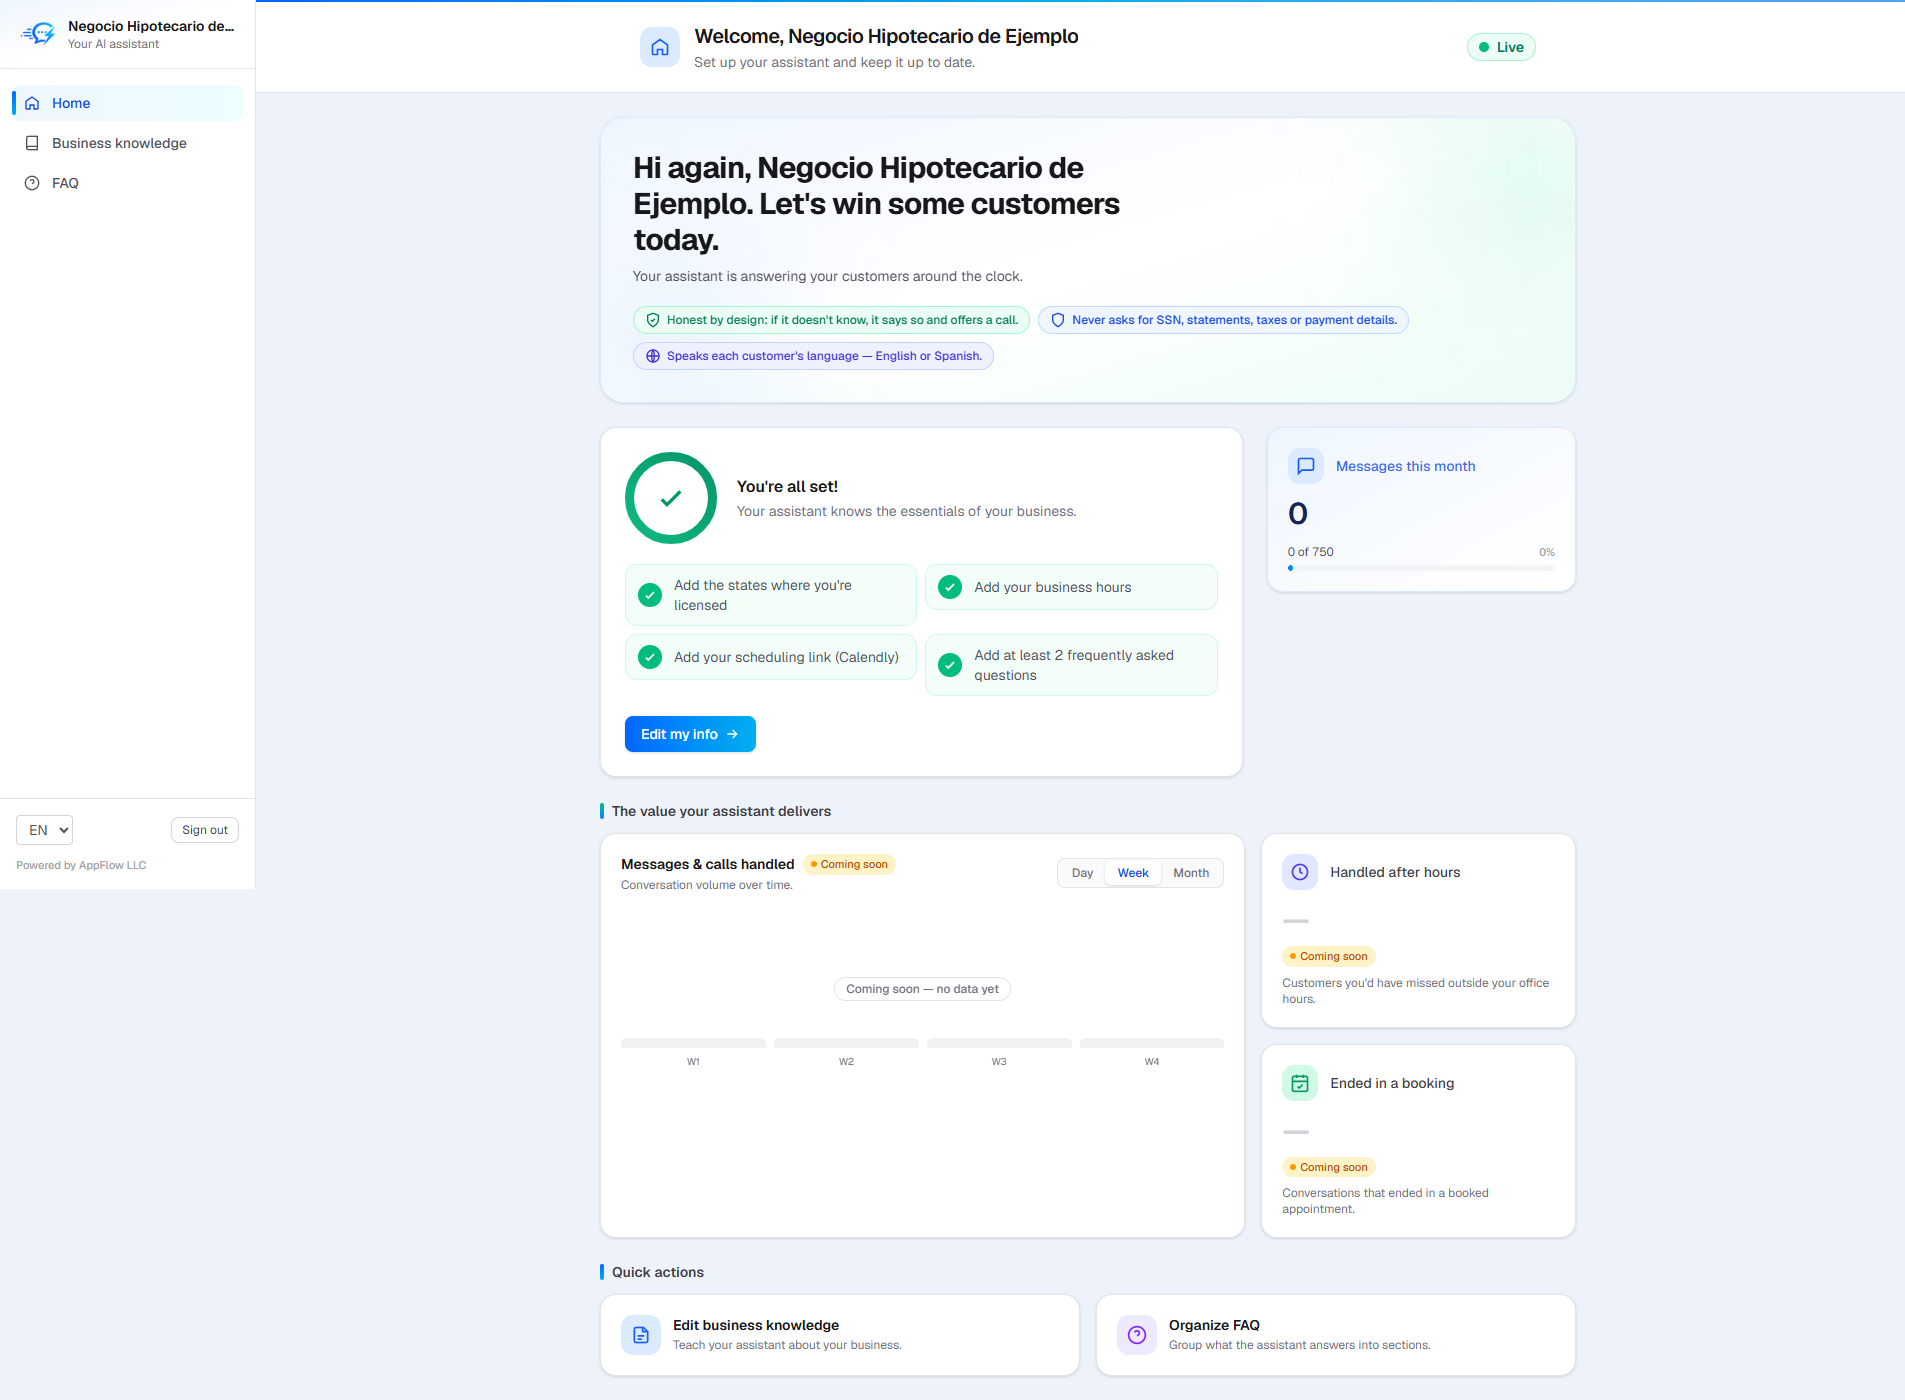Screen dimensions: 1905x1400
Task: Click the Quick actions section heading
Action: pyautogui.click(x=658, y=1272)
